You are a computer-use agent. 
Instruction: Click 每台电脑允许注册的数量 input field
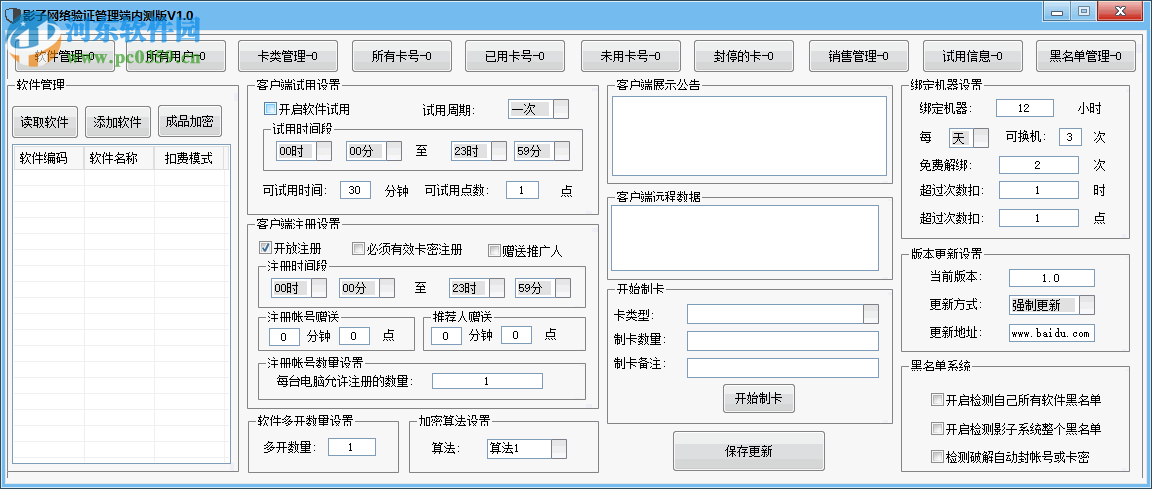click(x=487, y=381)
